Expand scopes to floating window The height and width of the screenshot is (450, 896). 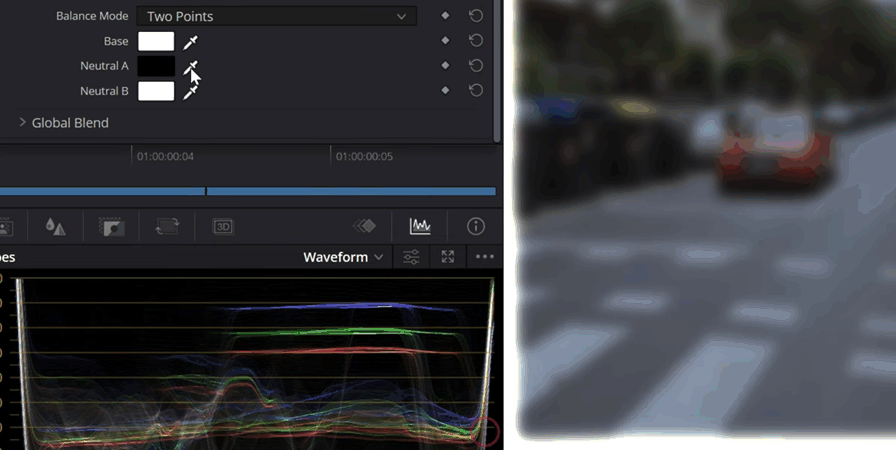(x=447, y=257)
